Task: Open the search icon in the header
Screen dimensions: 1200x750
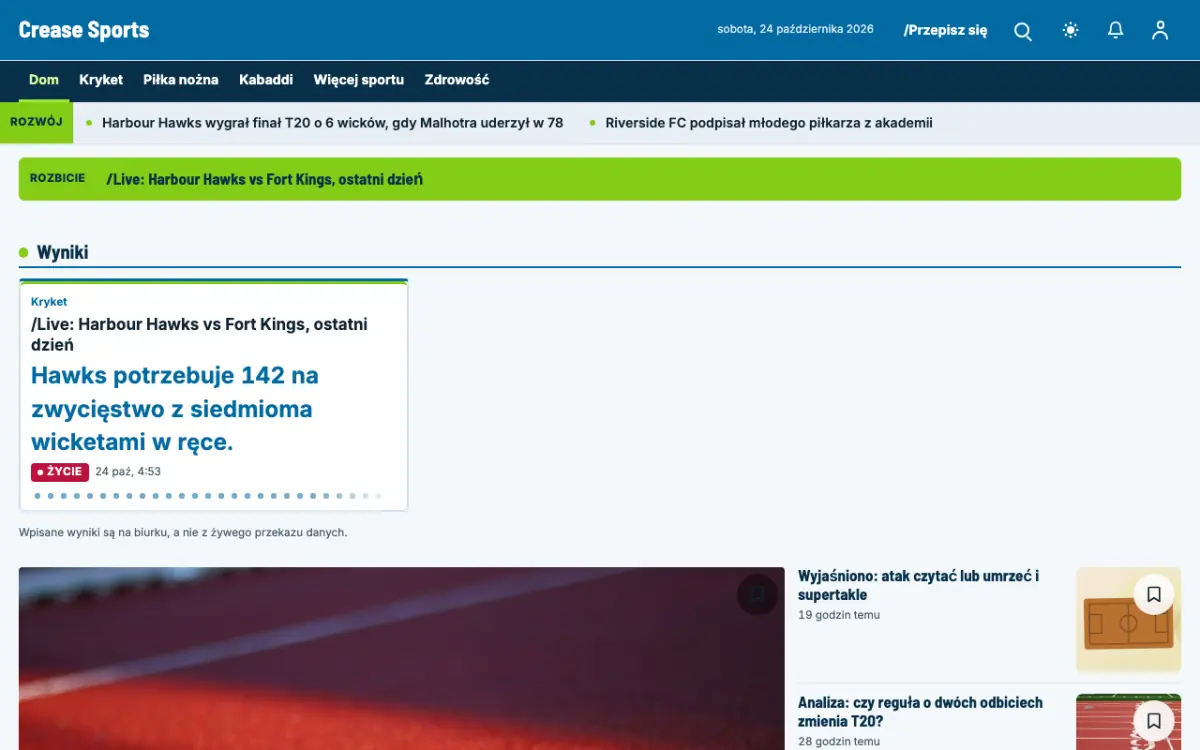Action: pyautogui.click(x=1023, y=31)
